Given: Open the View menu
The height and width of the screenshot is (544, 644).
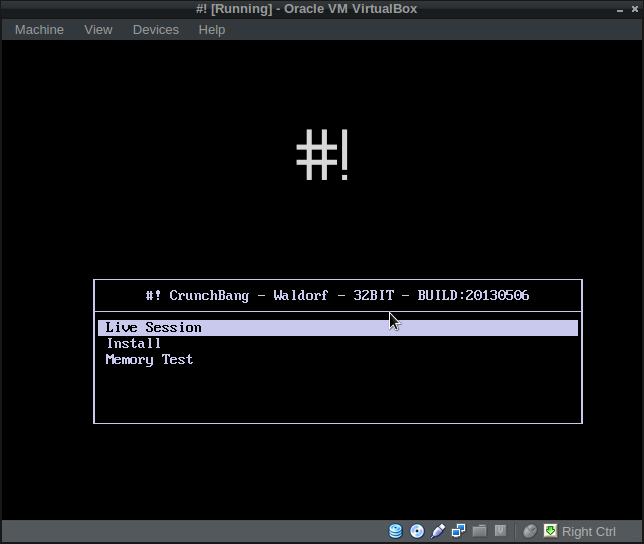Looking at the screenshot, I should (98, 30).
